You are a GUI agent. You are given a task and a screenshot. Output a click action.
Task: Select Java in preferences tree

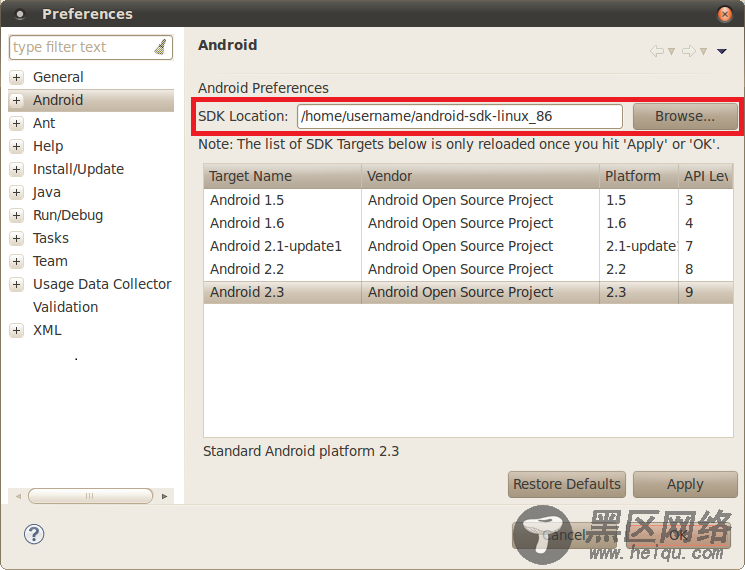click(x=47, y=192)
